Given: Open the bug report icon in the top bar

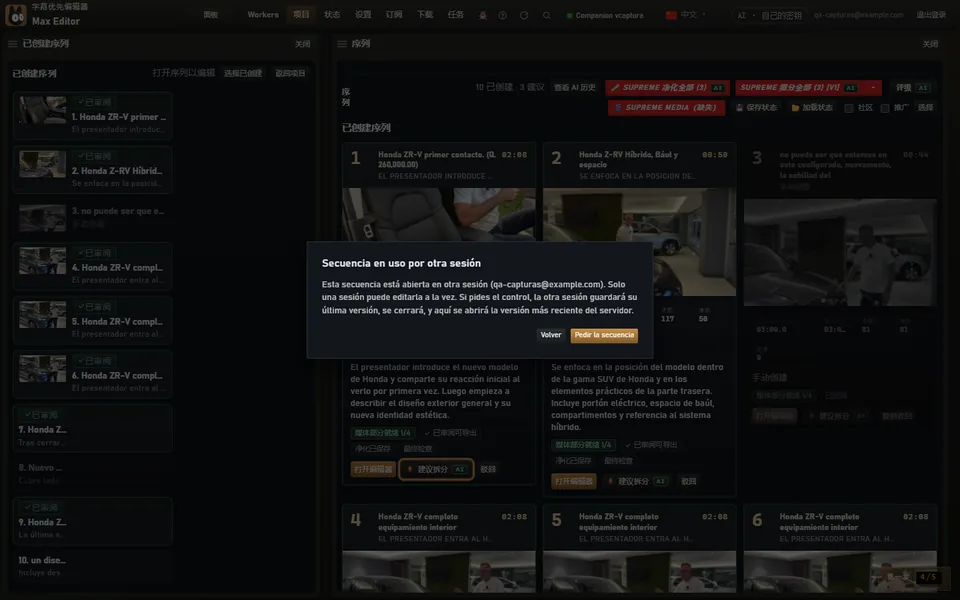Looking at the screenshot, I should 483,15.
